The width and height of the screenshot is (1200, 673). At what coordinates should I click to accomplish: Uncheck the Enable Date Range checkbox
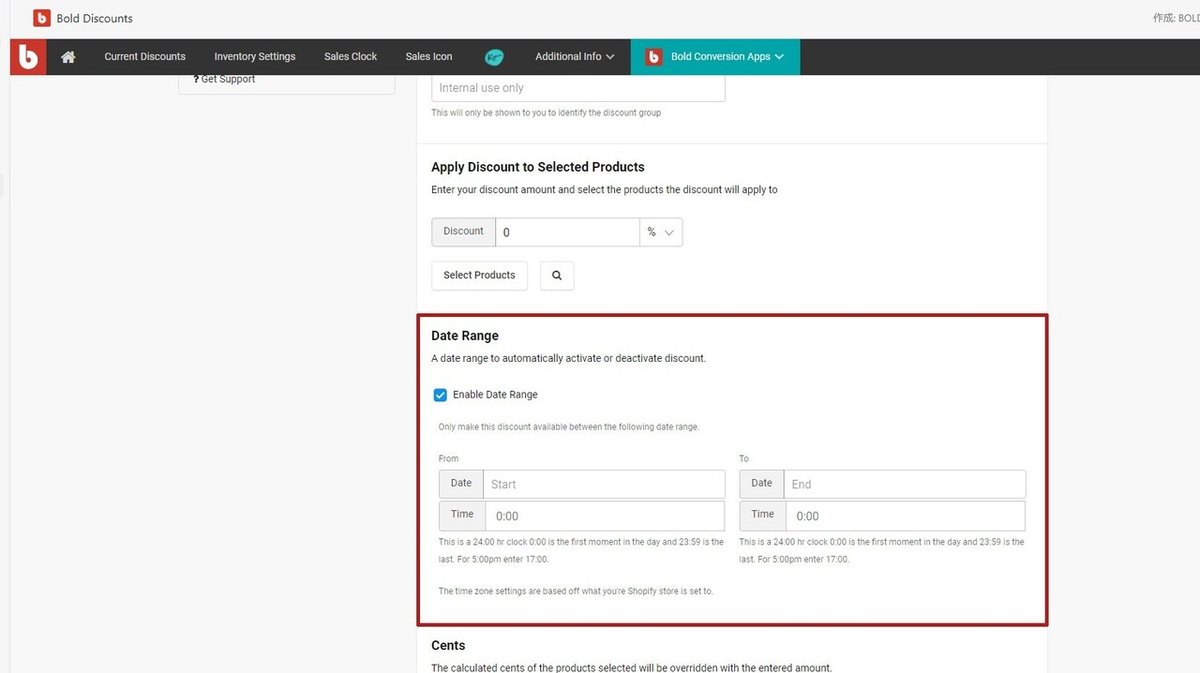pyautogui.click(x=440, y=395)
